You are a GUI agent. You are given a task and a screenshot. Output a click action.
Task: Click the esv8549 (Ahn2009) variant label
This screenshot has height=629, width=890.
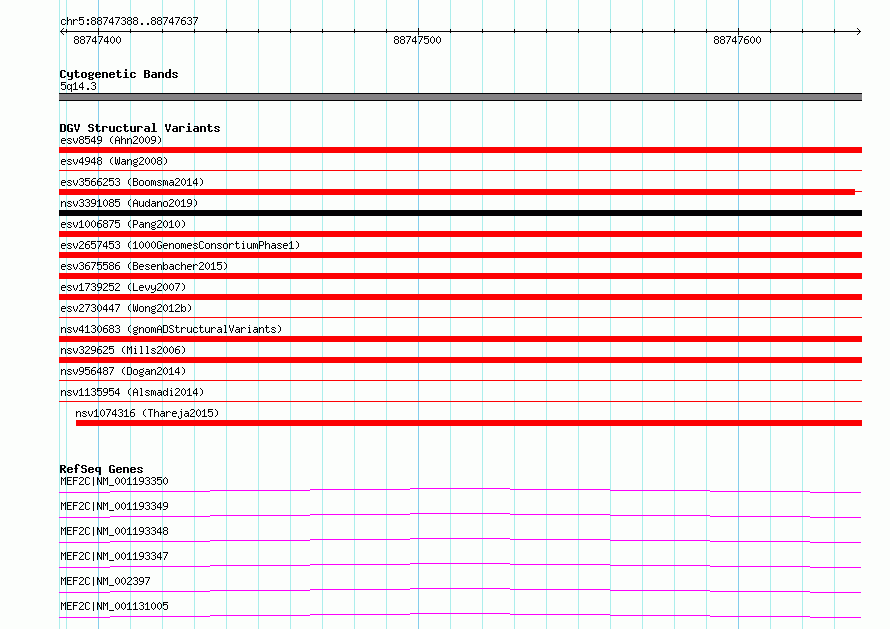111,140
